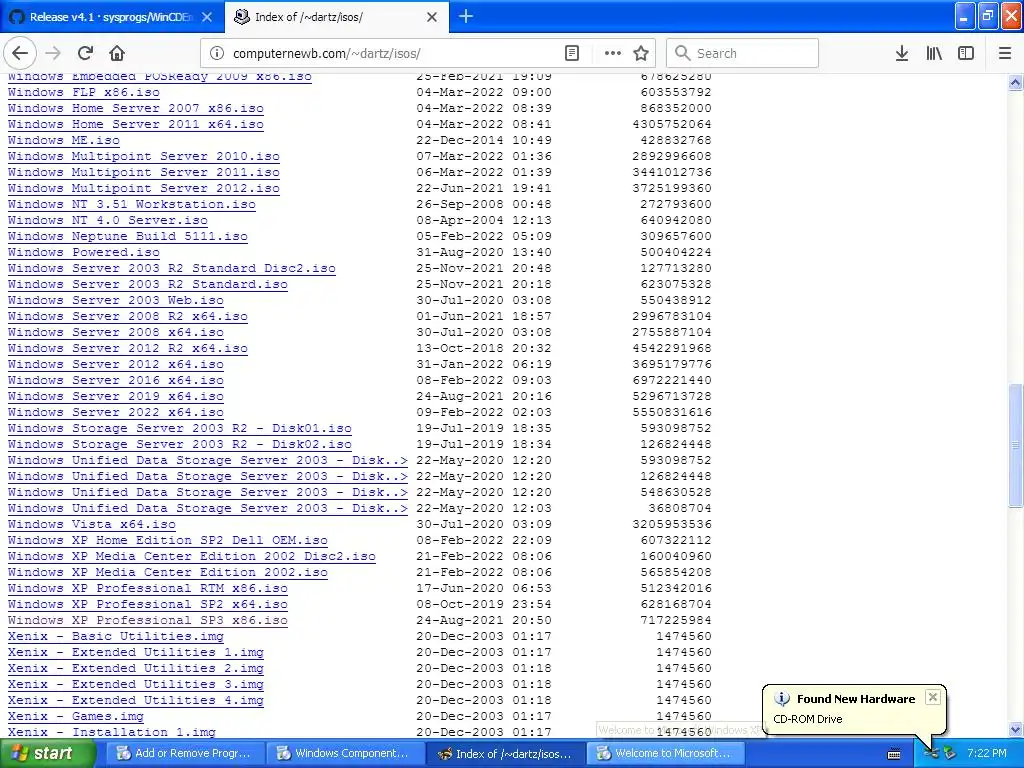Download Windows NT 4.0 Server.iso

point(108,220)
